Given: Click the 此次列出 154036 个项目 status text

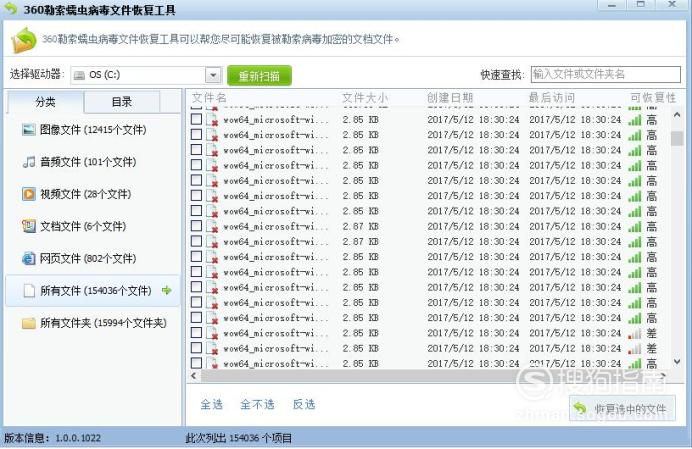Looking at the screenshot, I should (x=239, y=438).
